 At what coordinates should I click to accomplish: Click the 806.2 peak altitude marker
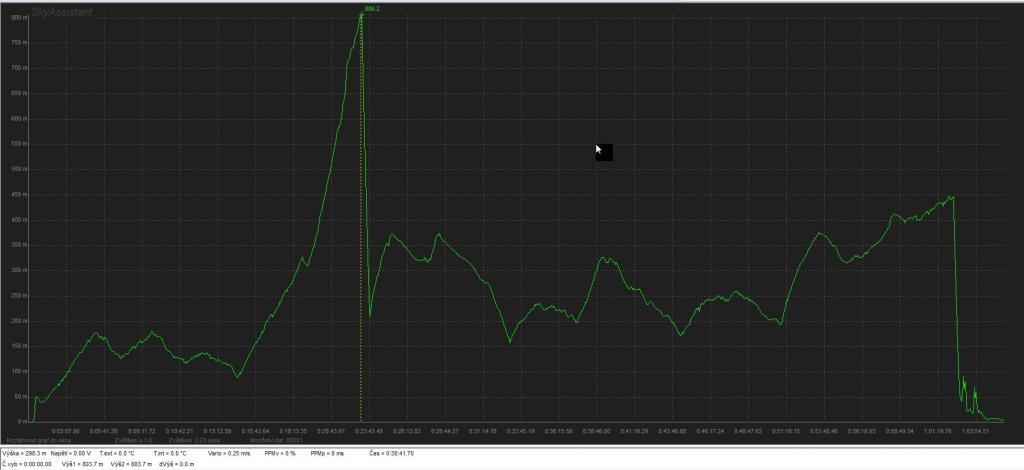click(x=369, y=7)
